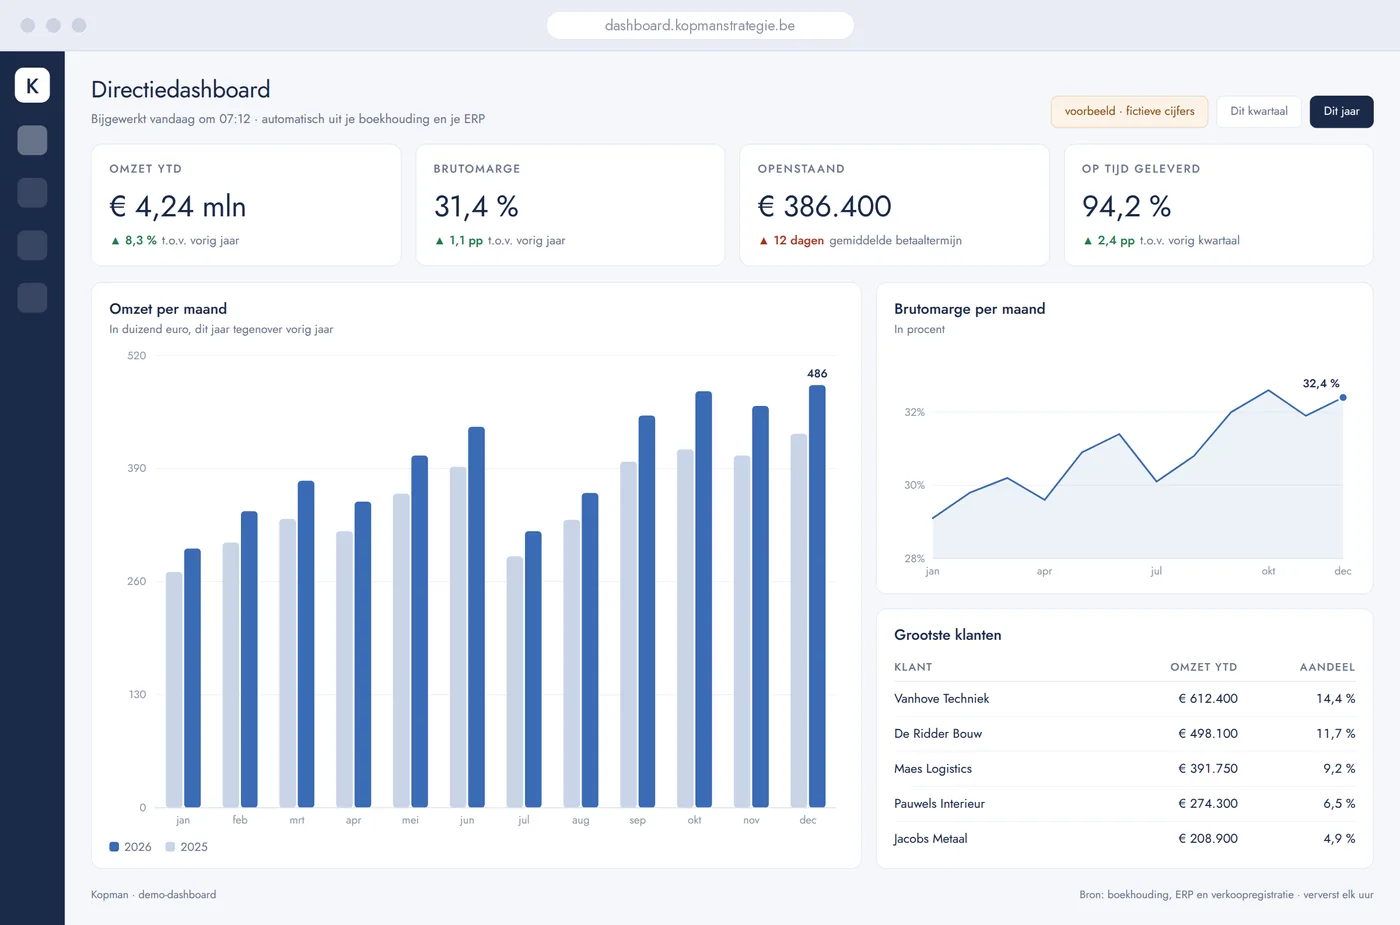The width and height of the screenshot is (1400, 925).
Task: Click the '€ 612.400' revenue cell
Action: click(x=1208, y=699)
